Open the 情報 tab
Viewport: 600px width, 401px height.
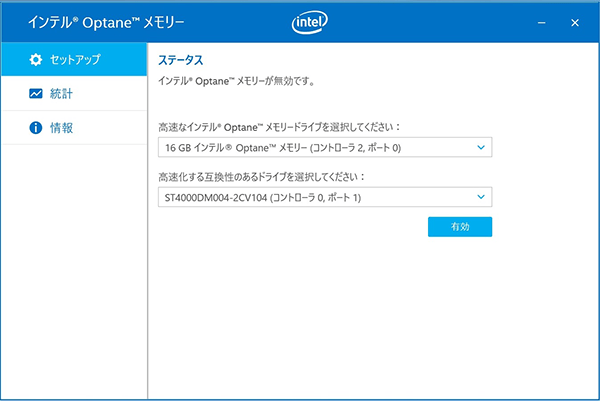[x=74, y=127]
